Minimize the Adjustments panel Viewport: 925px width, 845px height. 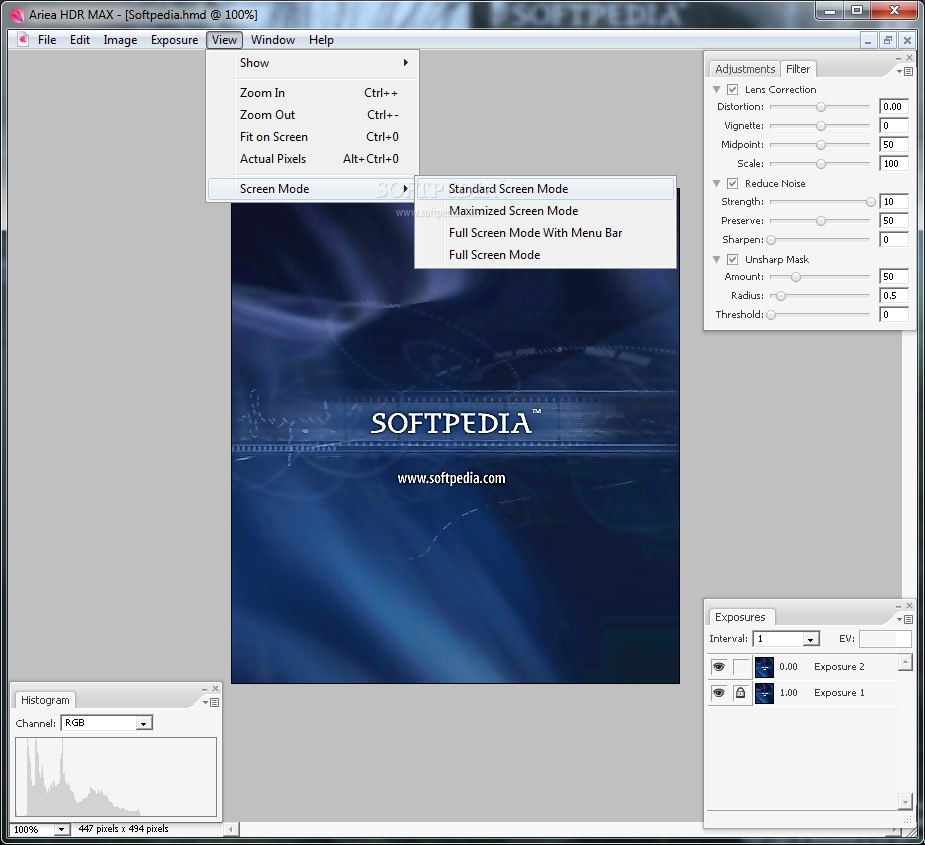click(x=898, y=58)
